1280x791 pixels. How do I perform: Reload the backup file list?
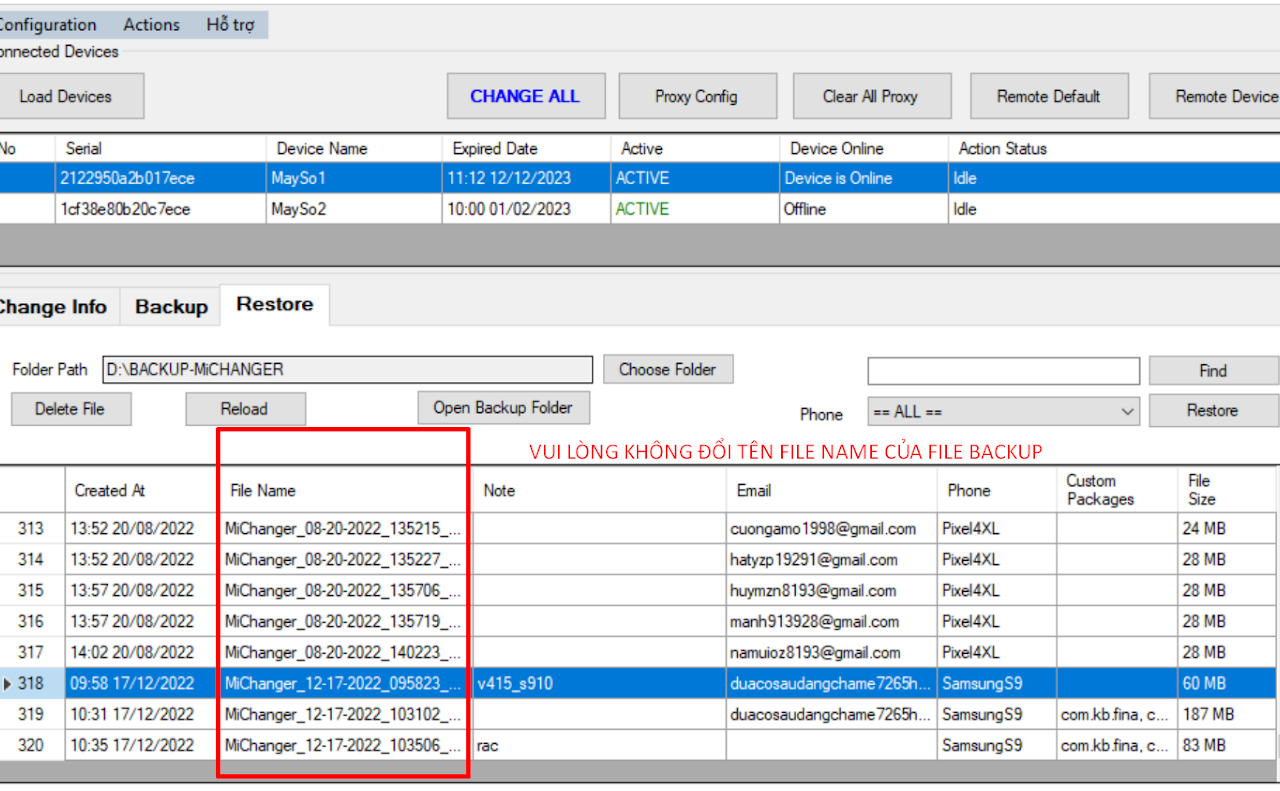tap(245, 409)
